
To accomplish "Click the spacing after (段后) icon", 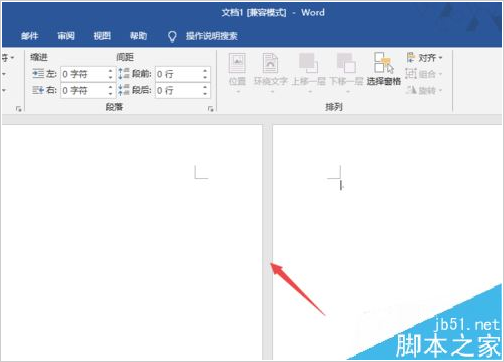I will [124, 90].
